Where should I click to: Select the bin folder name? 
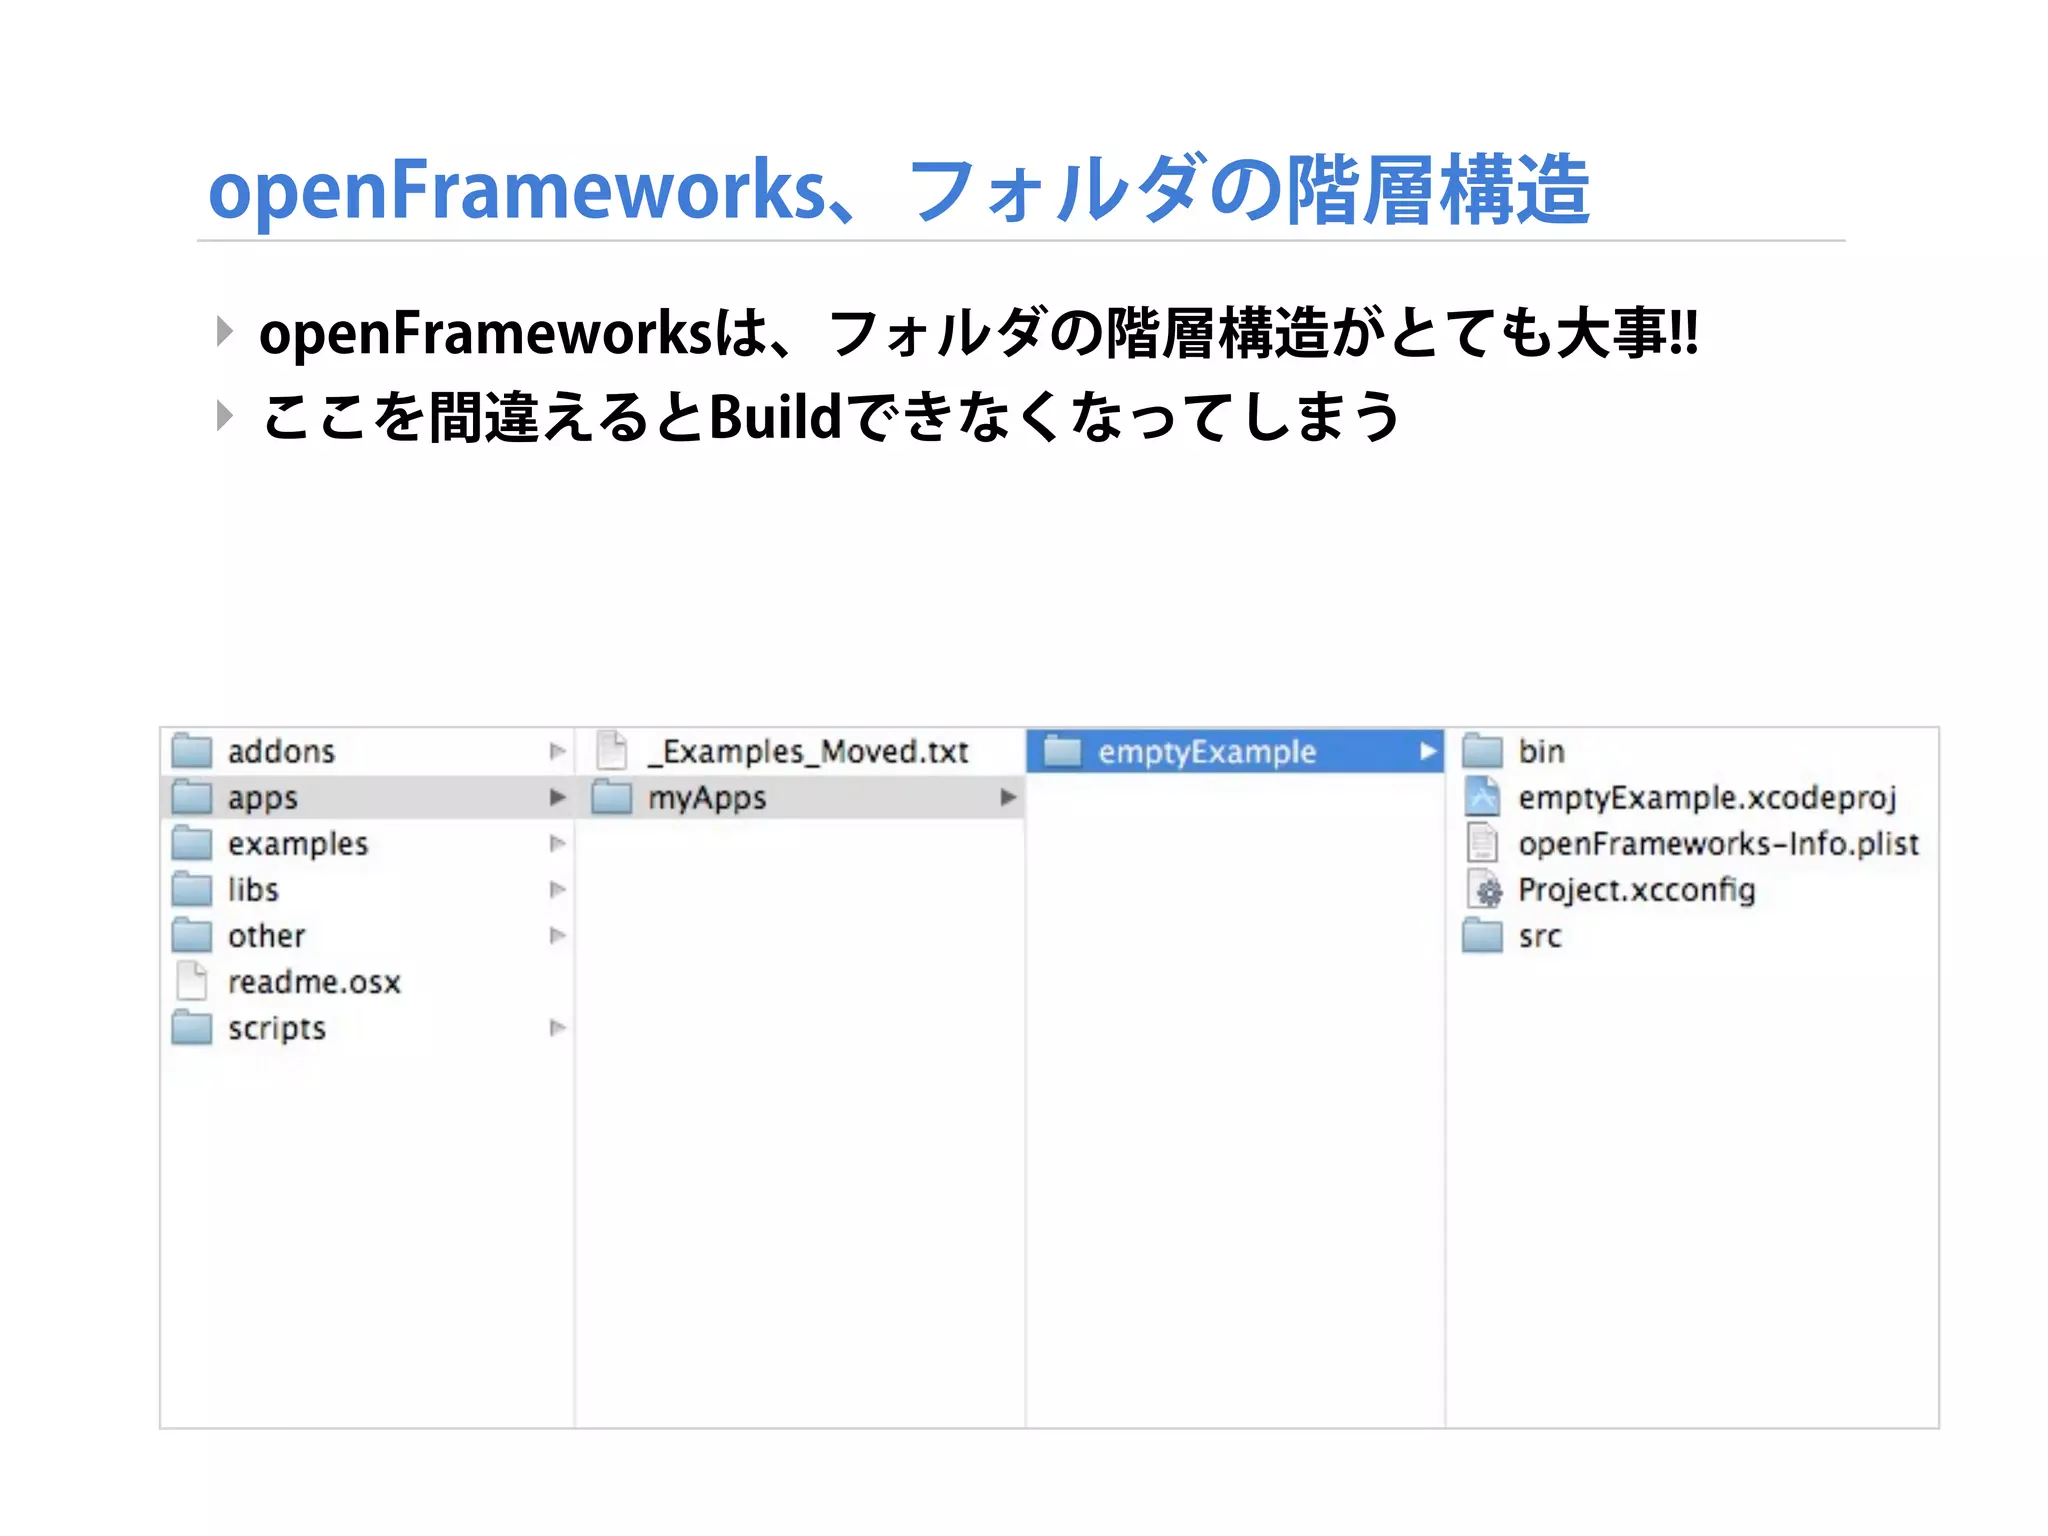[1541, 751]
